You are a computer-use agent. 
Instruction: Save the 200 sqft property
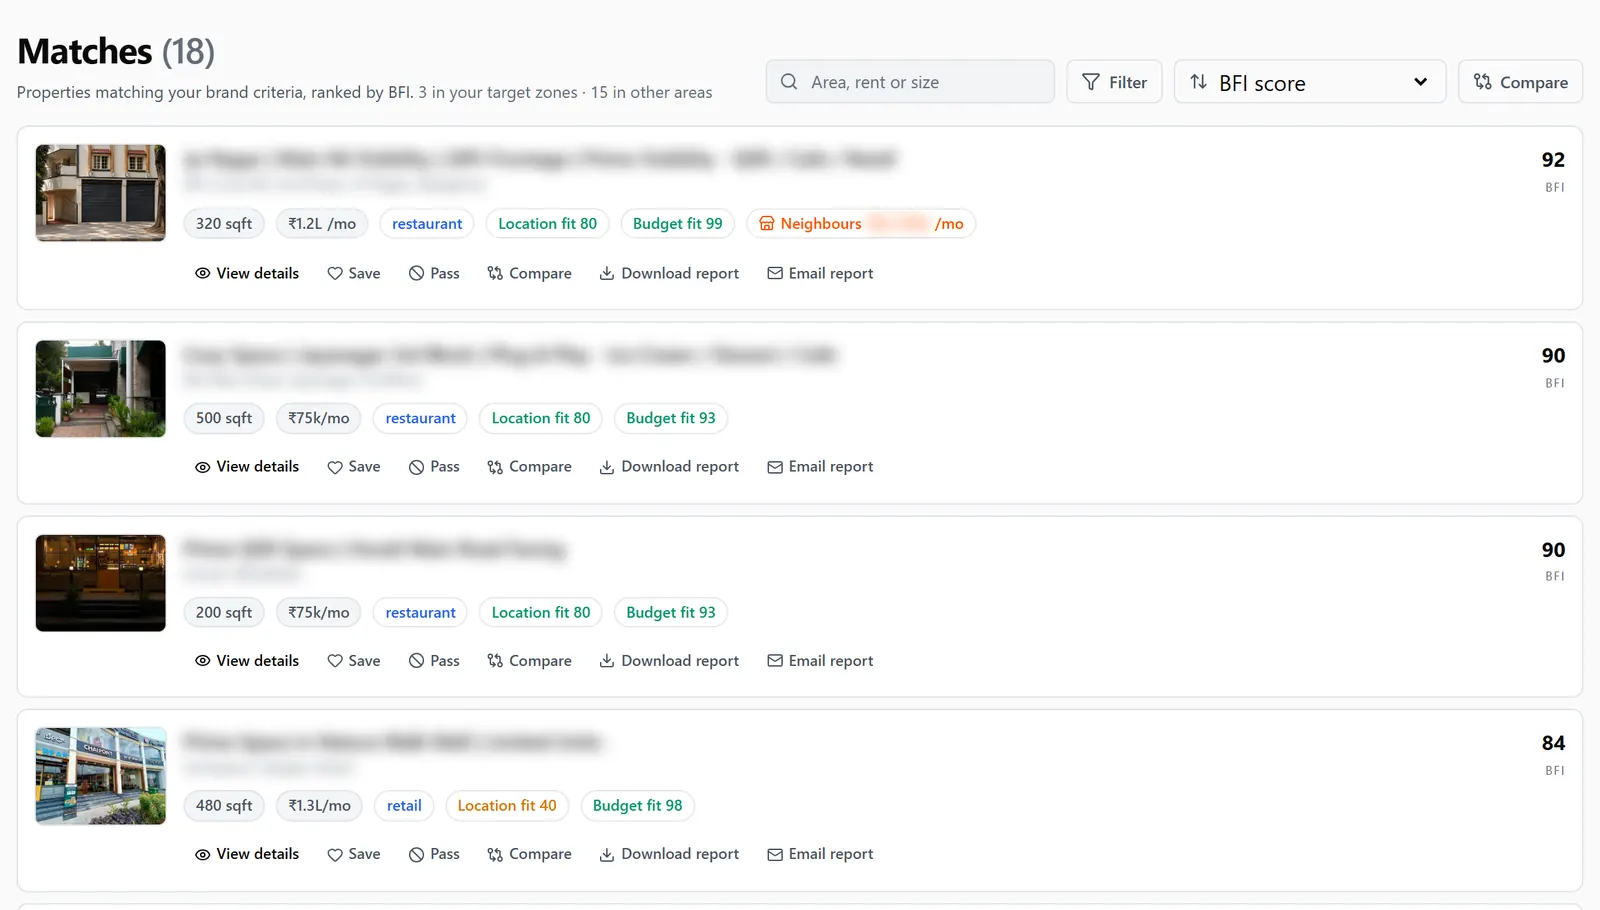354,661
